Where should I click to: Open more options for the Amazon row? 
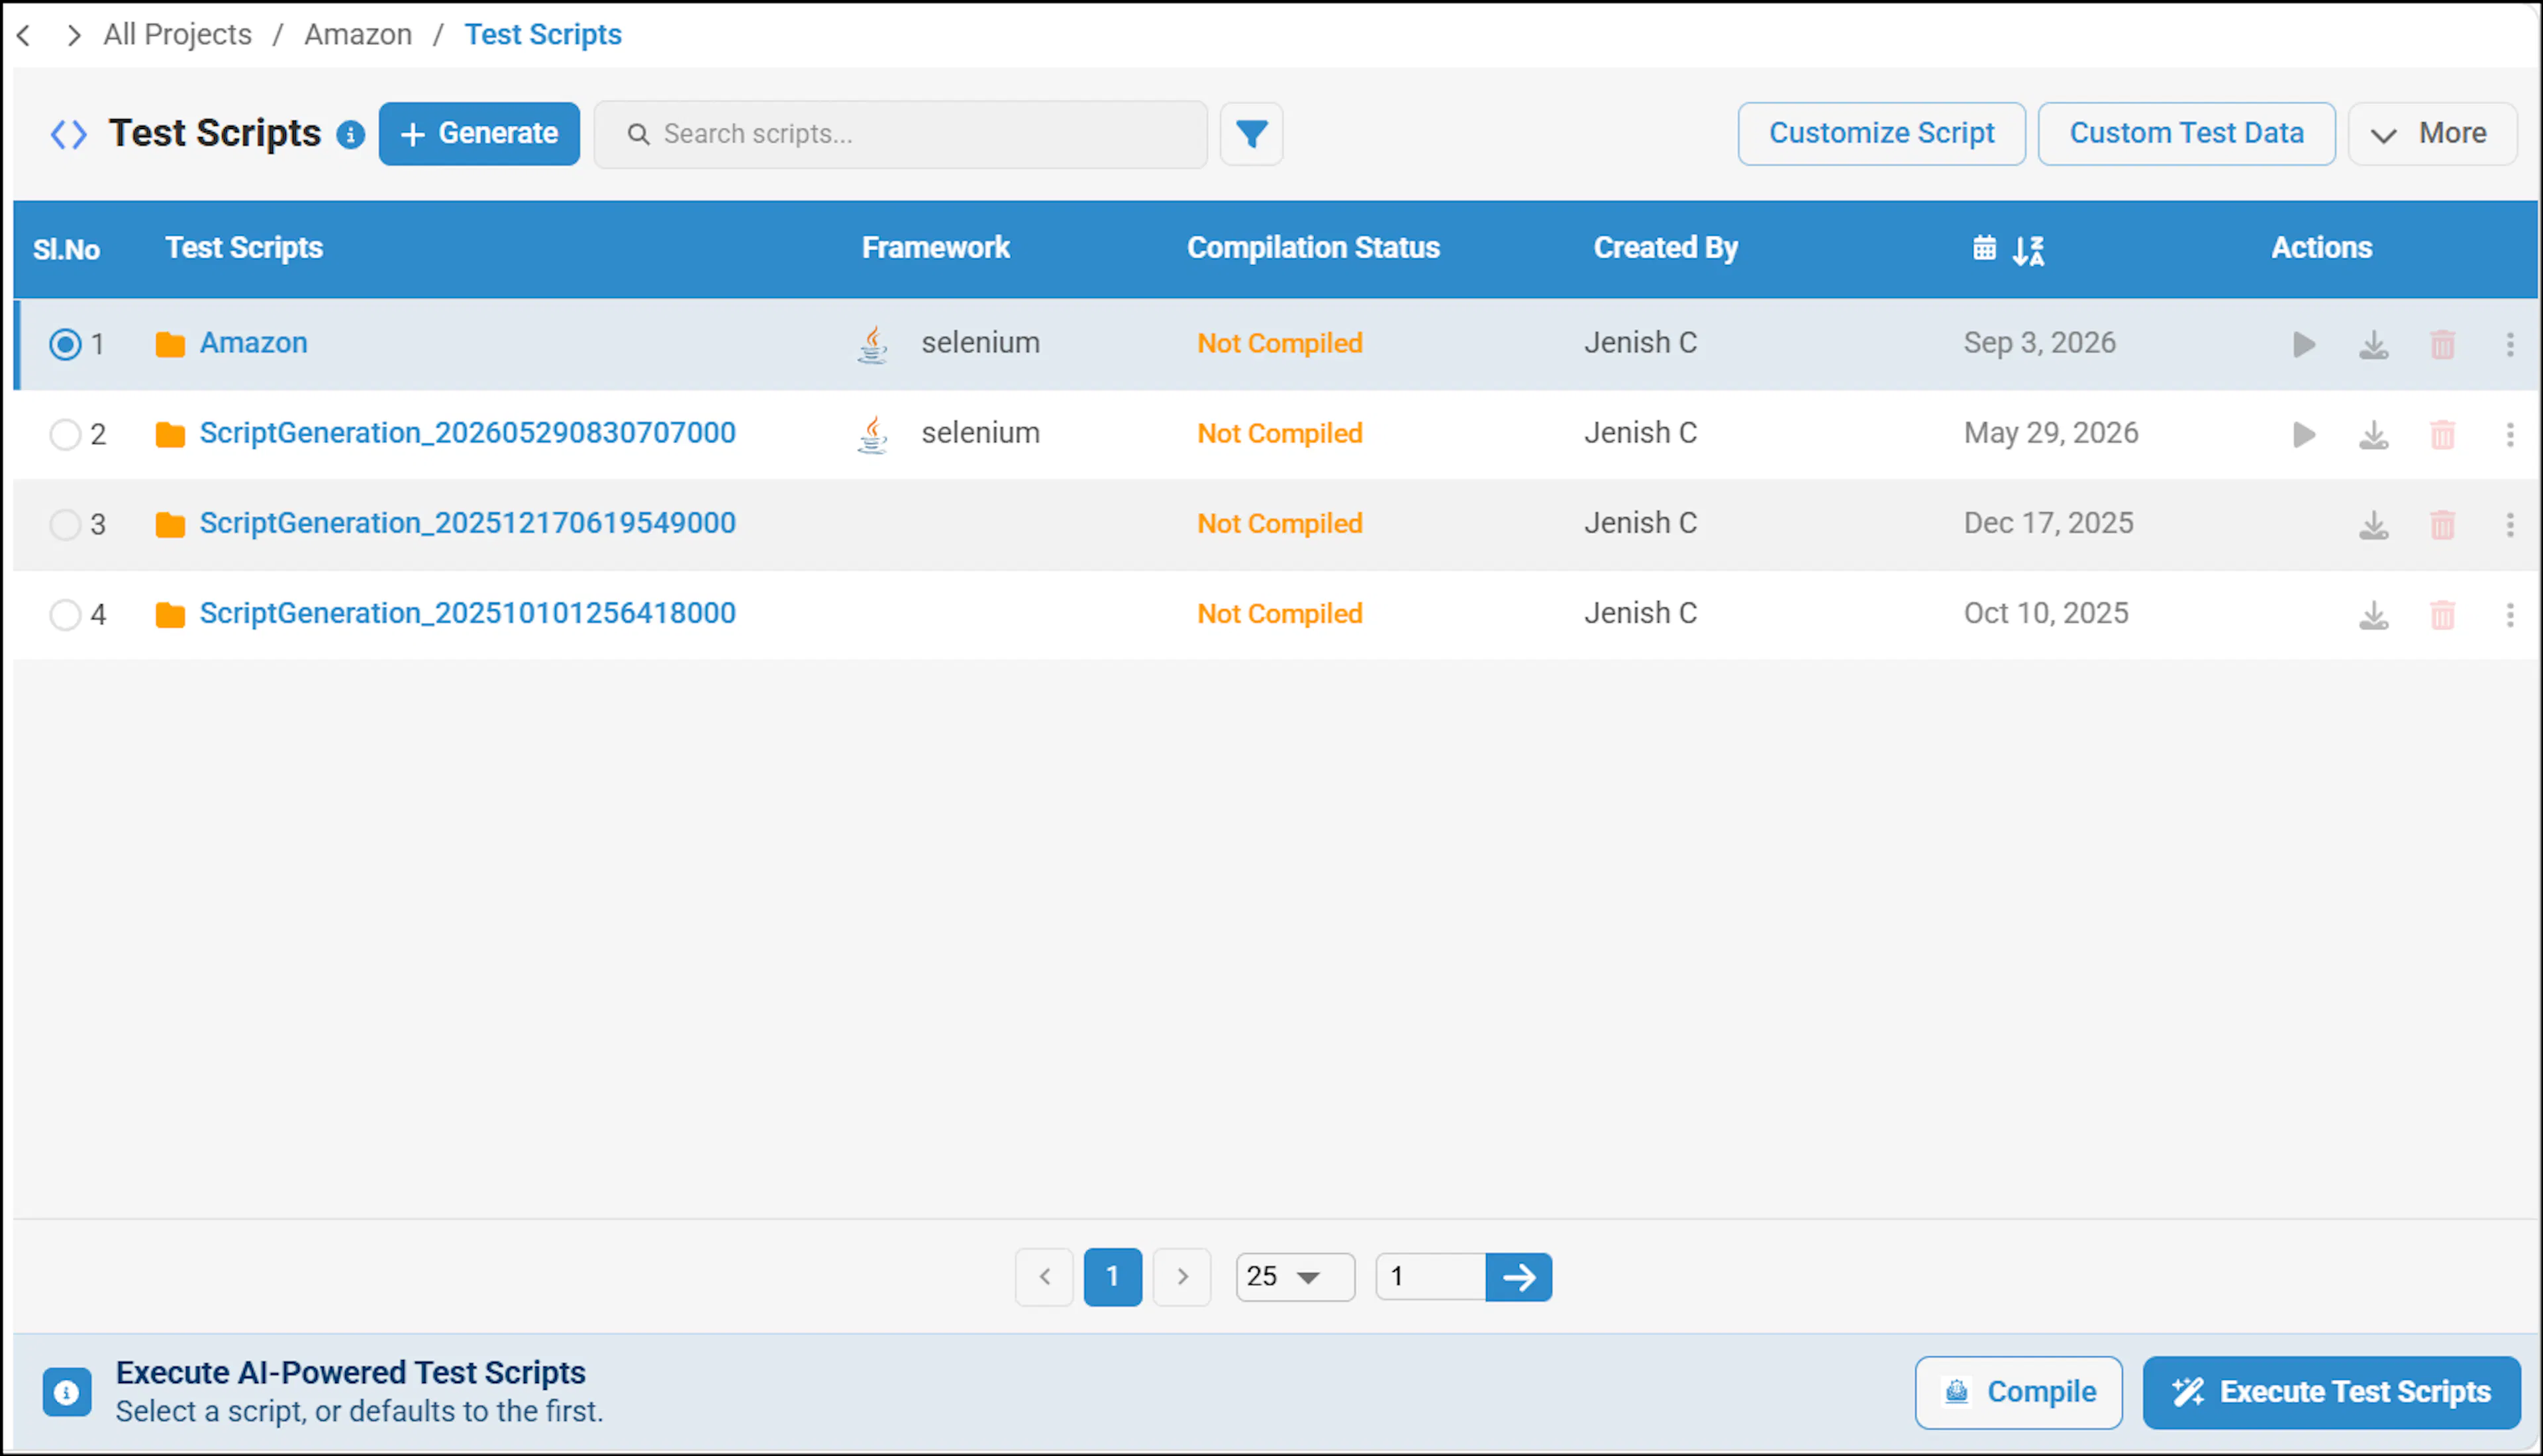click(x=2510, y=345)
